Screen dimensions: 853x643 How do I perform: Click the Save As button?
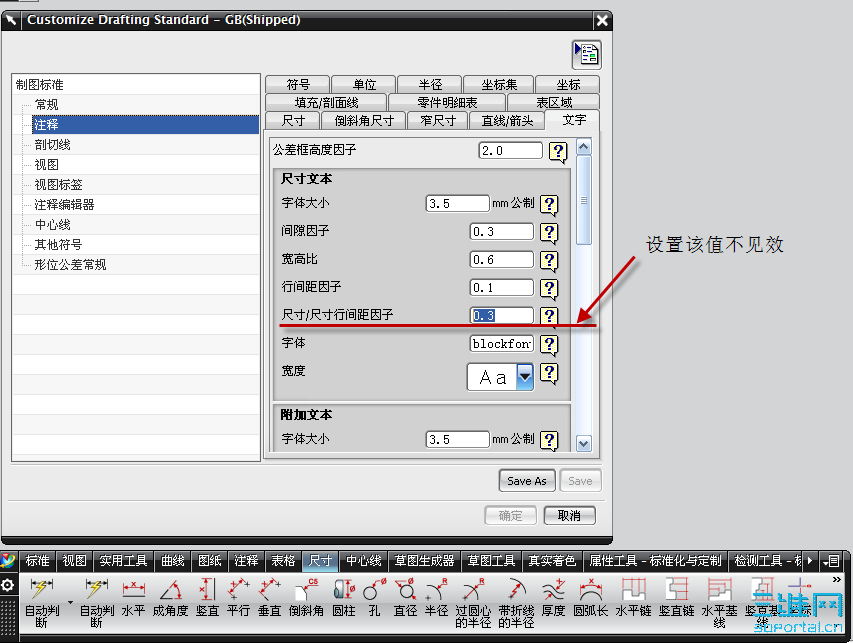pyautogui.click(x=527, y=481)
